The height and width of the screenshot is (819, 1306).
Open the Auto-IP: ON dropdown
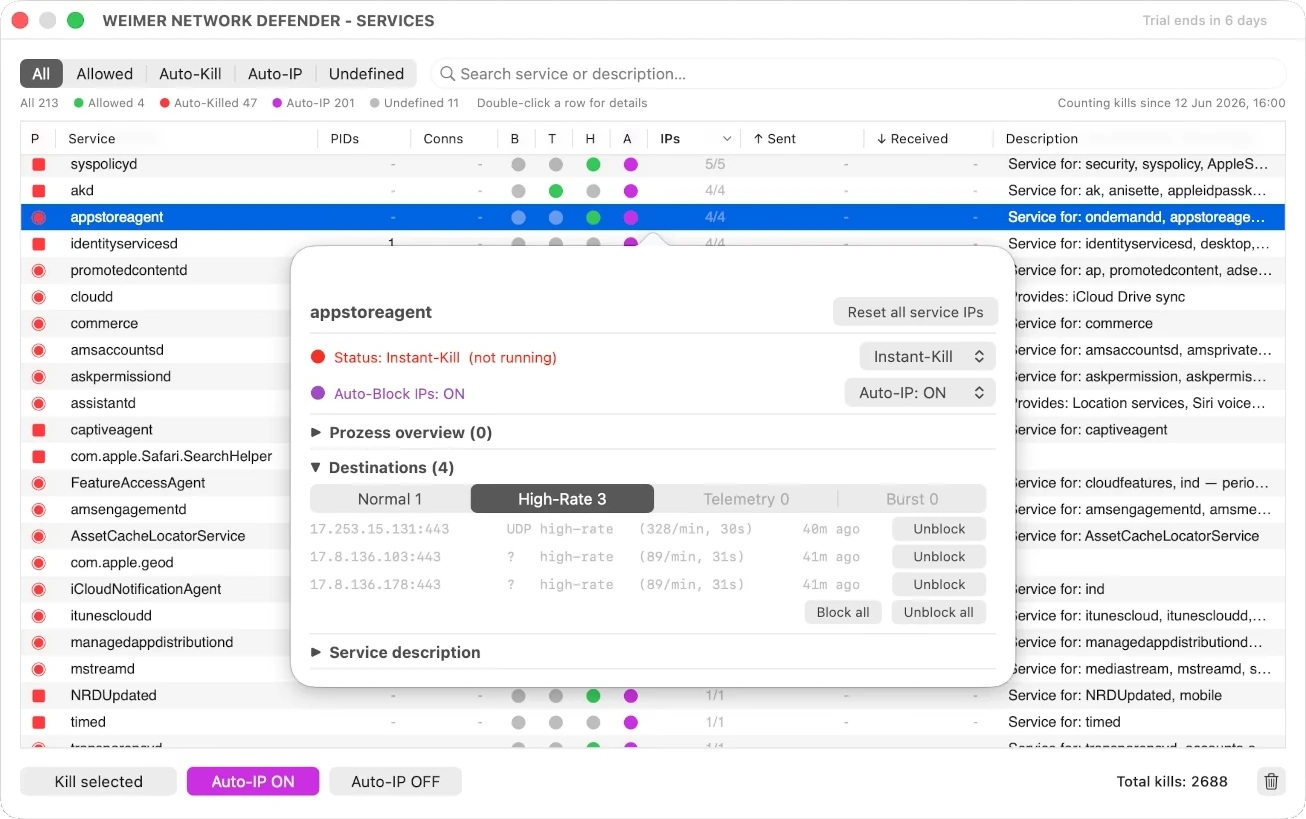920,393
